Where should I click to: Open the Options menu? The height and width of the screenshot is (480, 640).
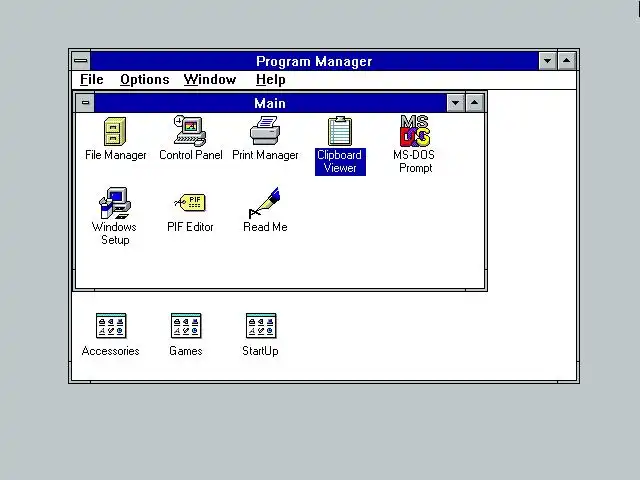click(144, 80)
